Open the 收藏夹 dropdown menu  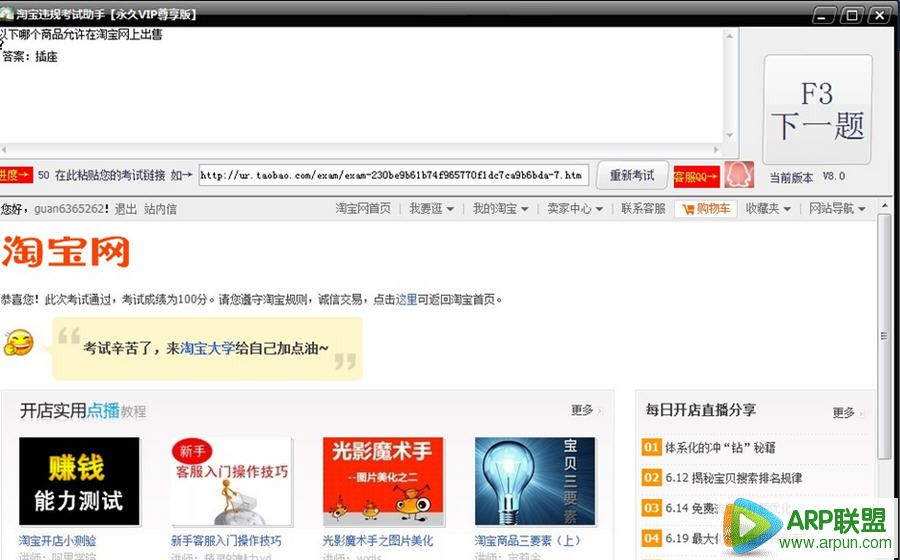click(x=768, y=209)
